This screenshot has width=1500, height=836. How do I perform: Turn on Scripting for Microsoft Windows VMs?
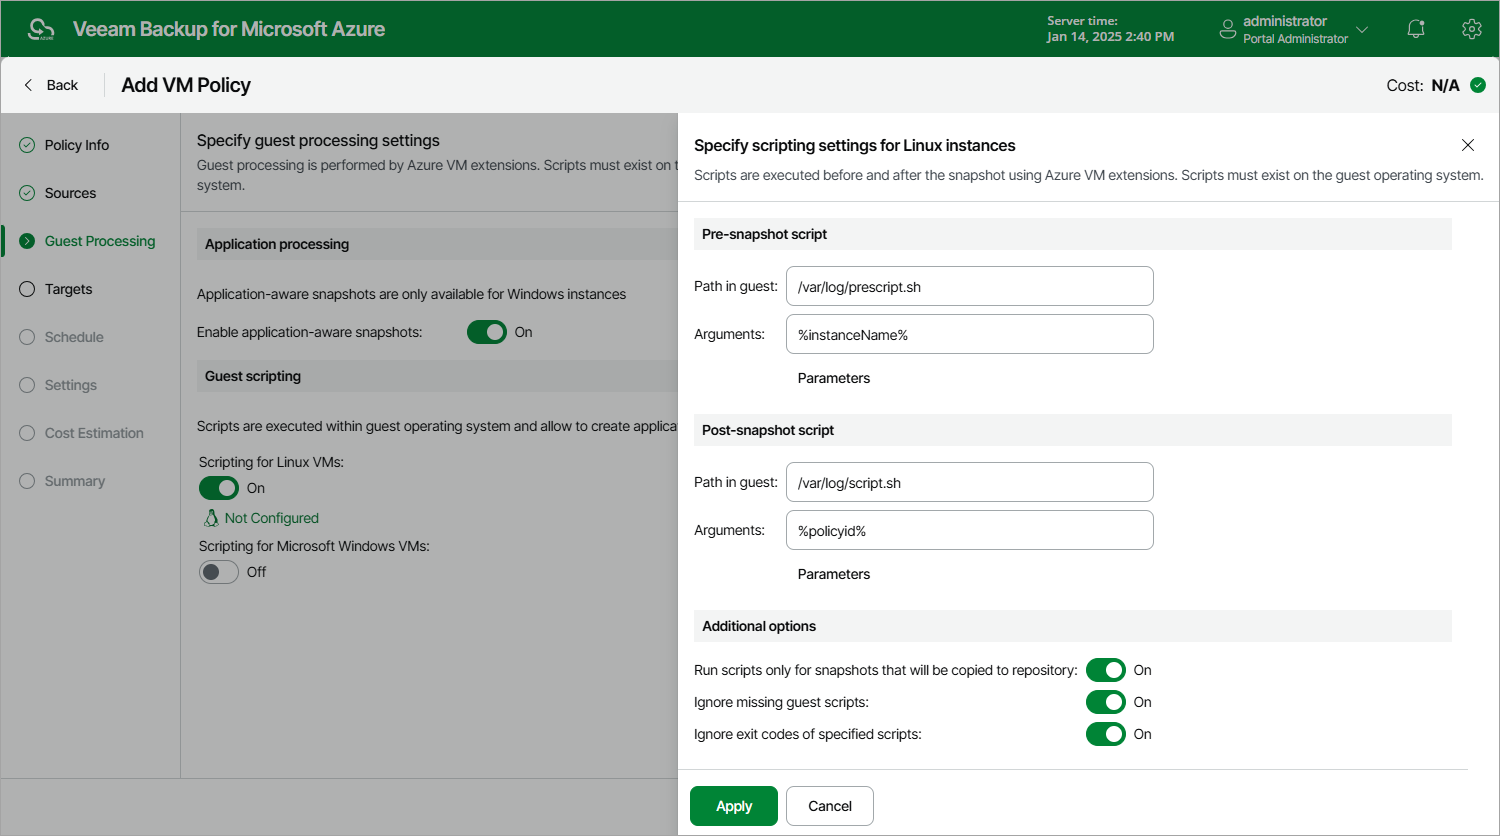pos(219,572)
